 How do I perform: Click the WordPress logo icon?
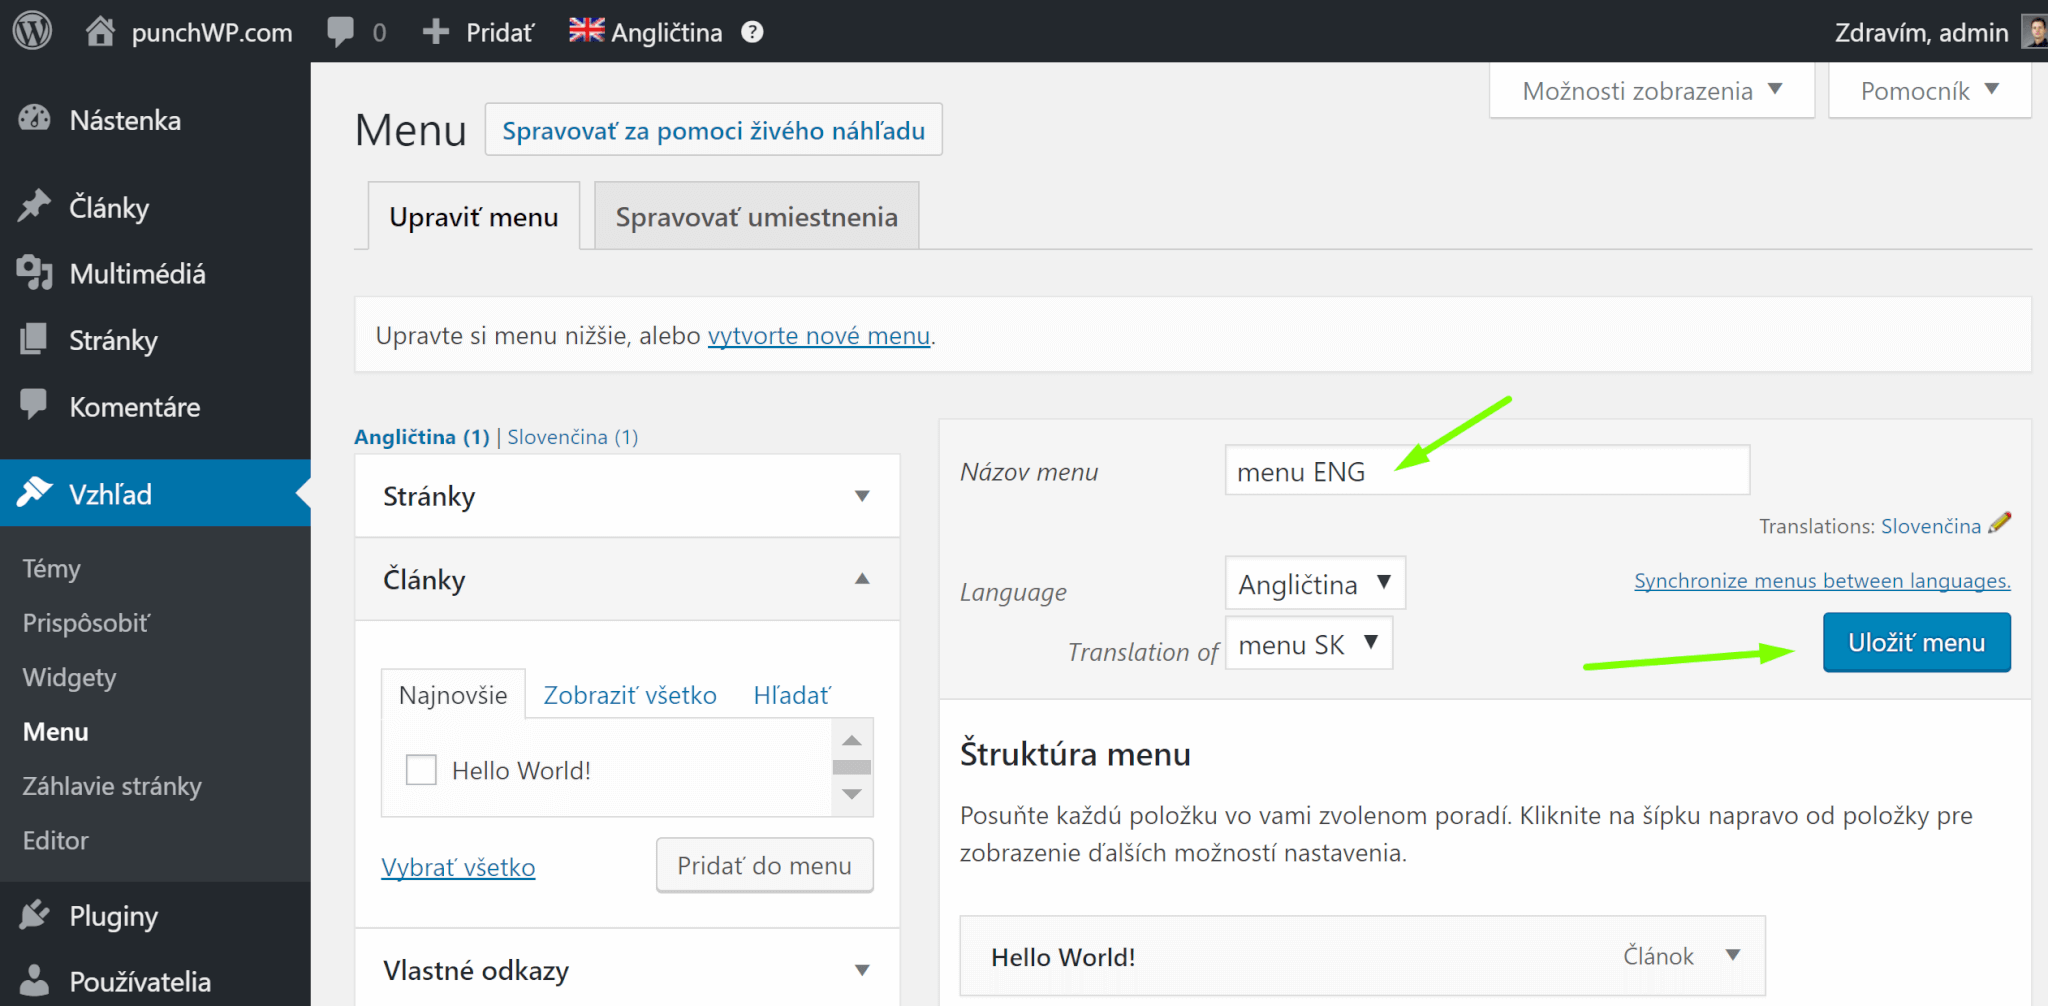(x=32, y=31)
